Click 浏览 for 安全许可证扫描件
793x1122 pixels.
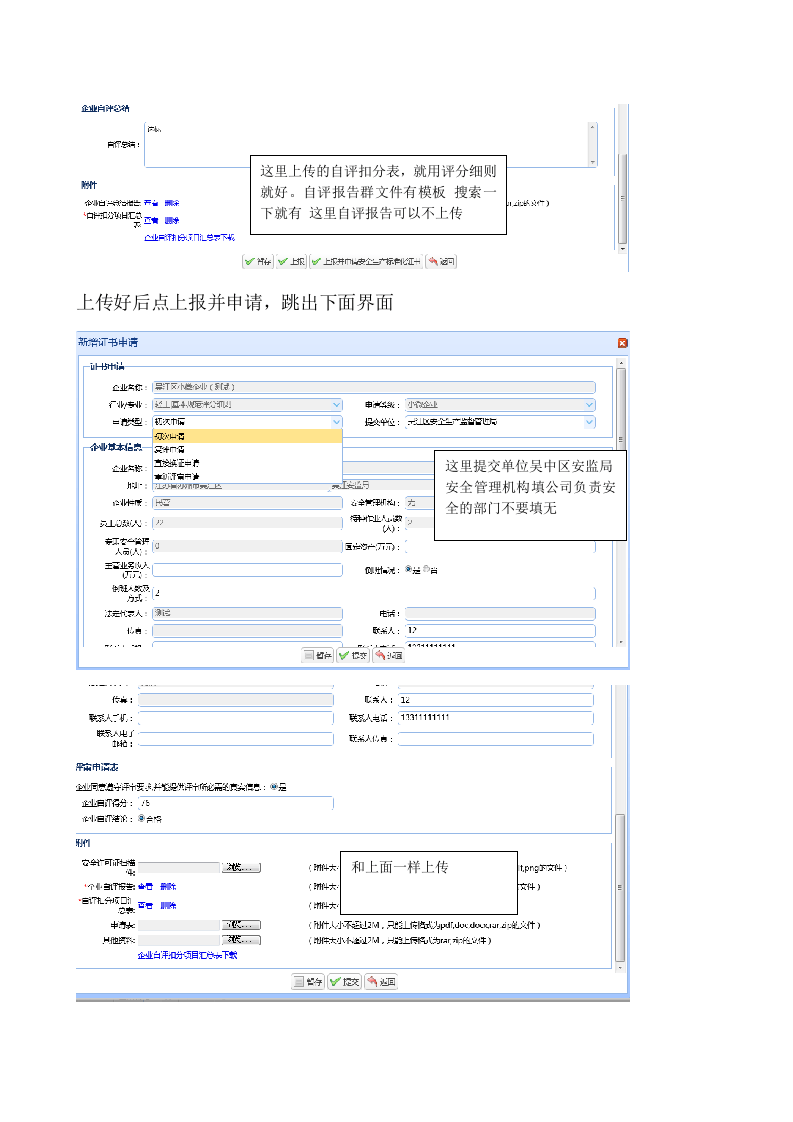coord(240,868)
